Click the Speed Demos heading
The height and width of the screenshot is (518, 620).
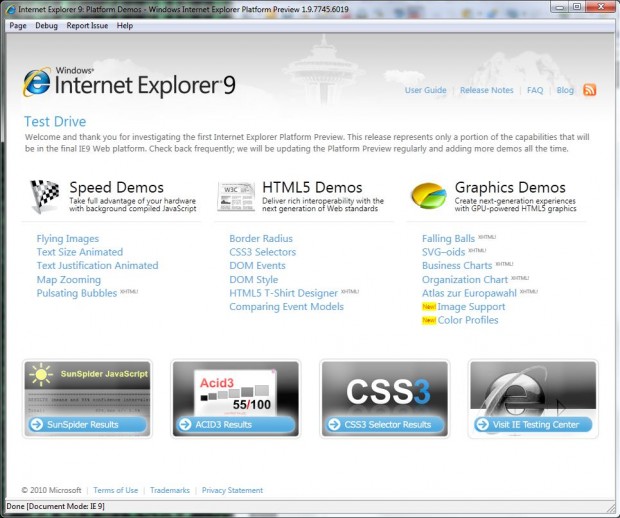coord(116,187)
